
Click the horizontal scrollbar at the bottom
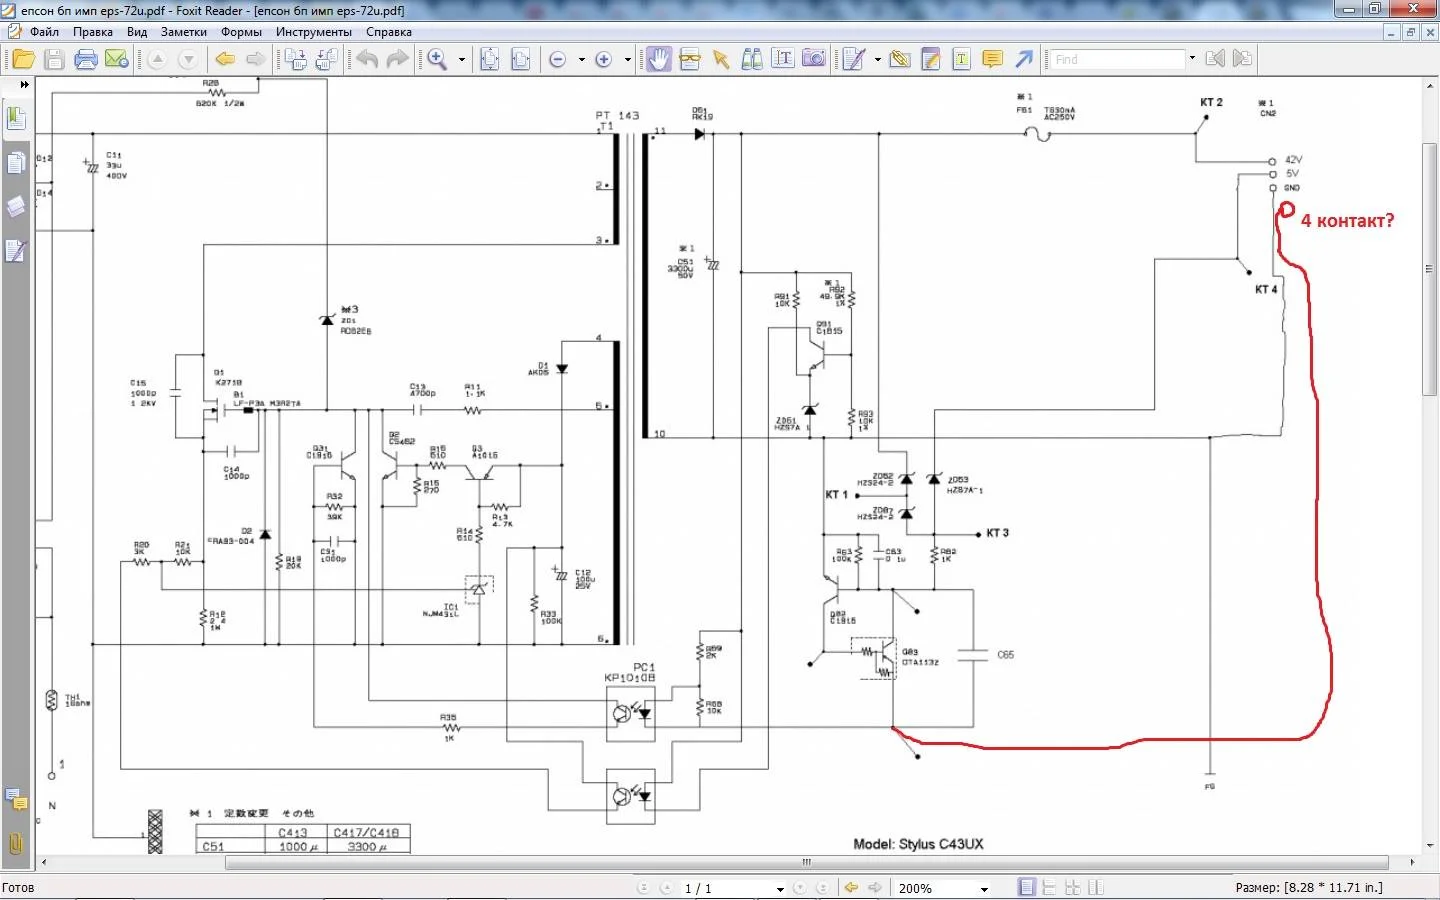pyautogui.click(x=806, y=862)
